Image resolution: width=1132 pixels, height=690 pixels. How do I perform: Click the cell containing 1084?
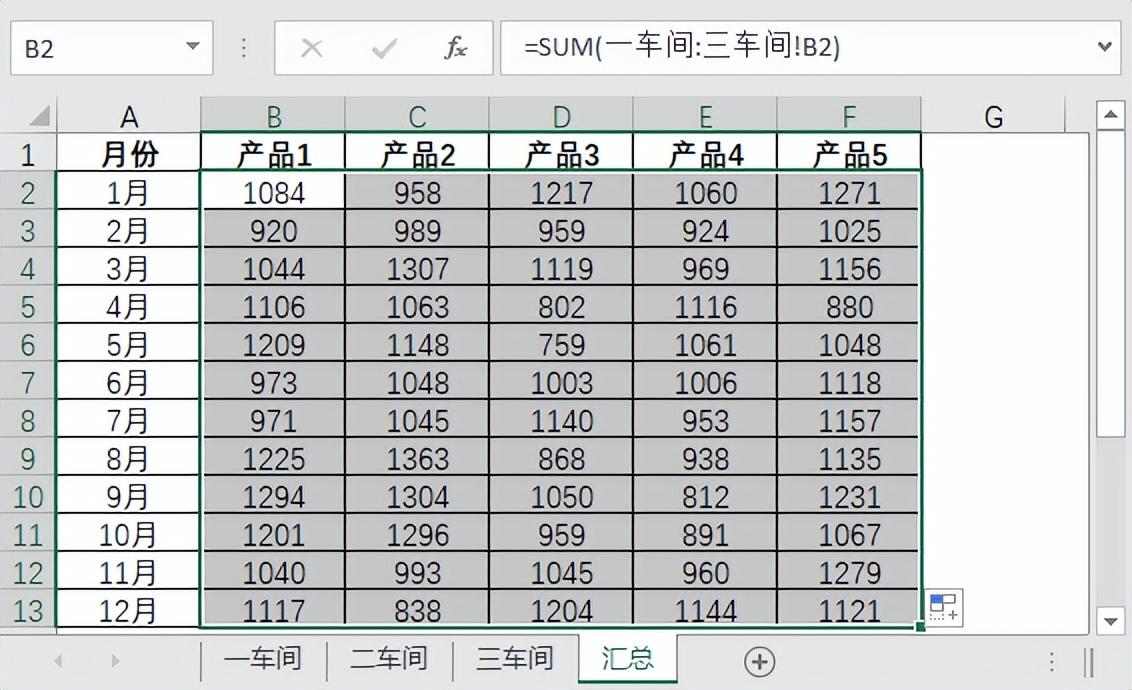tap(273, 192)
